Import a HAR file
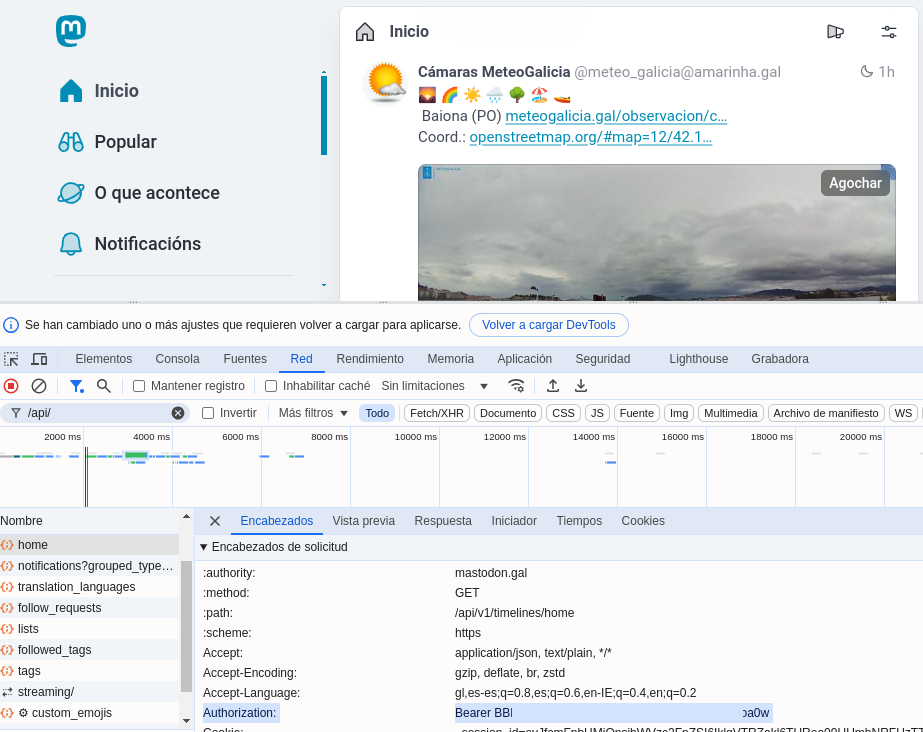This screenshot has width=923, height=732. point(551,385)
